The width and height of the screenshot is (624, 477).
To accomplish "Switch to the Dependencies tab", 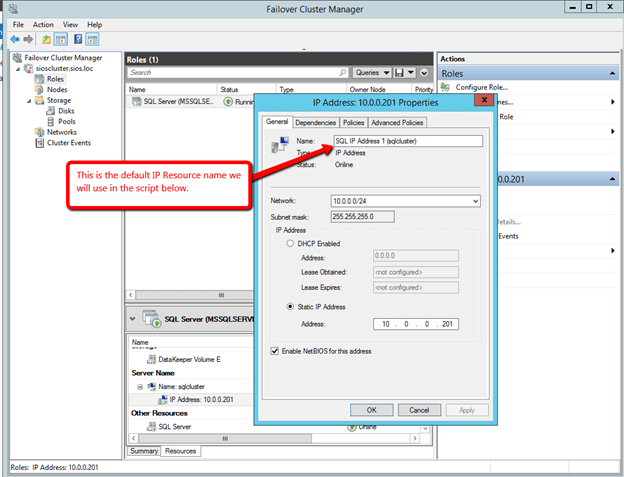I will click(x=315, y=123).
